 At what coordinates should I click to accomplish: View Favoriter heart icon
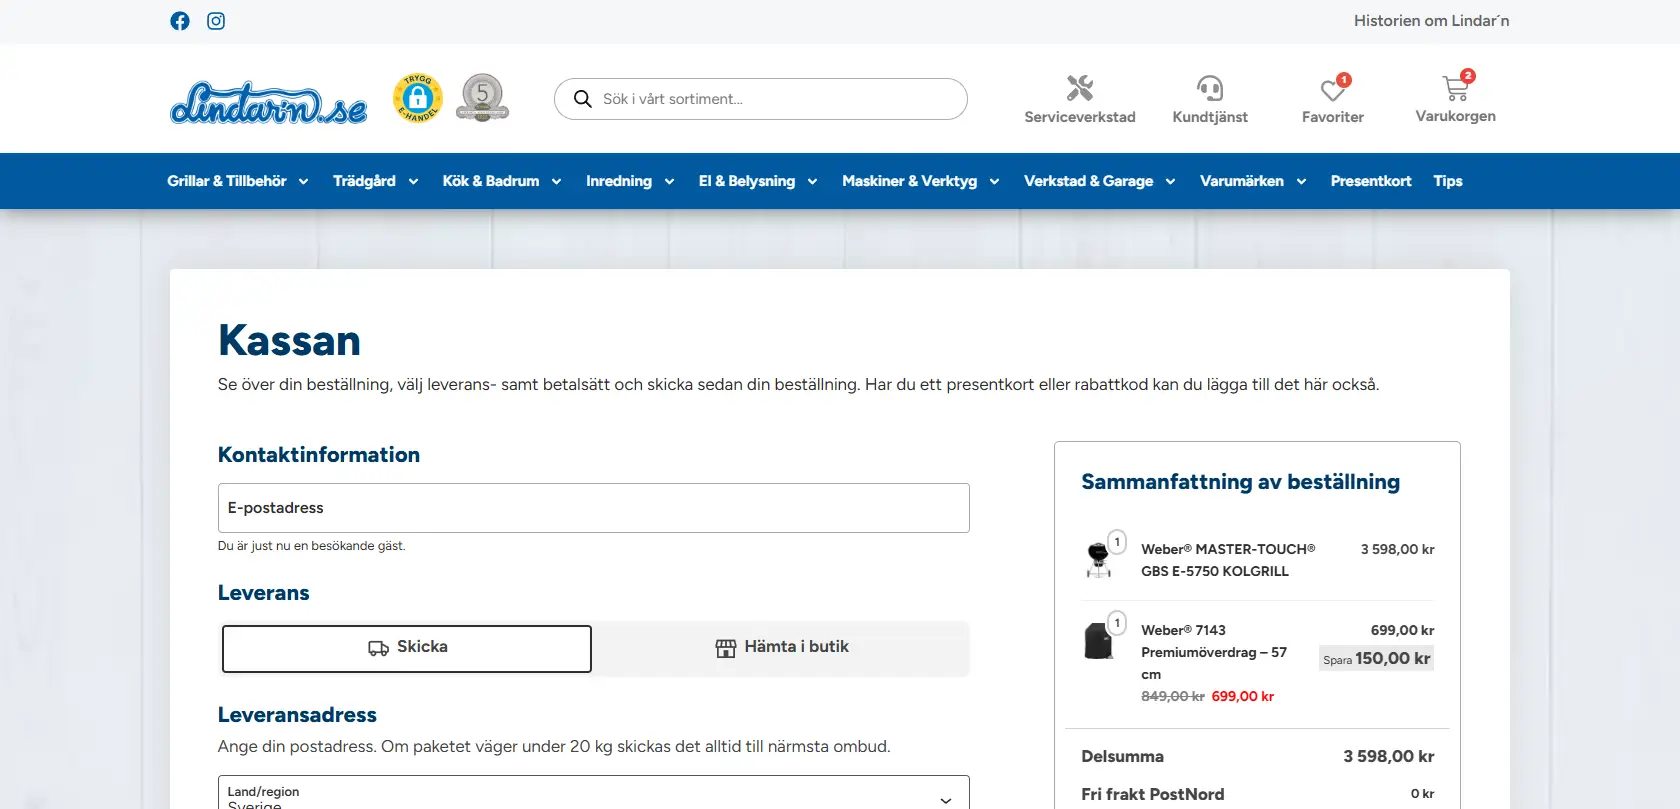(1332, 90)
